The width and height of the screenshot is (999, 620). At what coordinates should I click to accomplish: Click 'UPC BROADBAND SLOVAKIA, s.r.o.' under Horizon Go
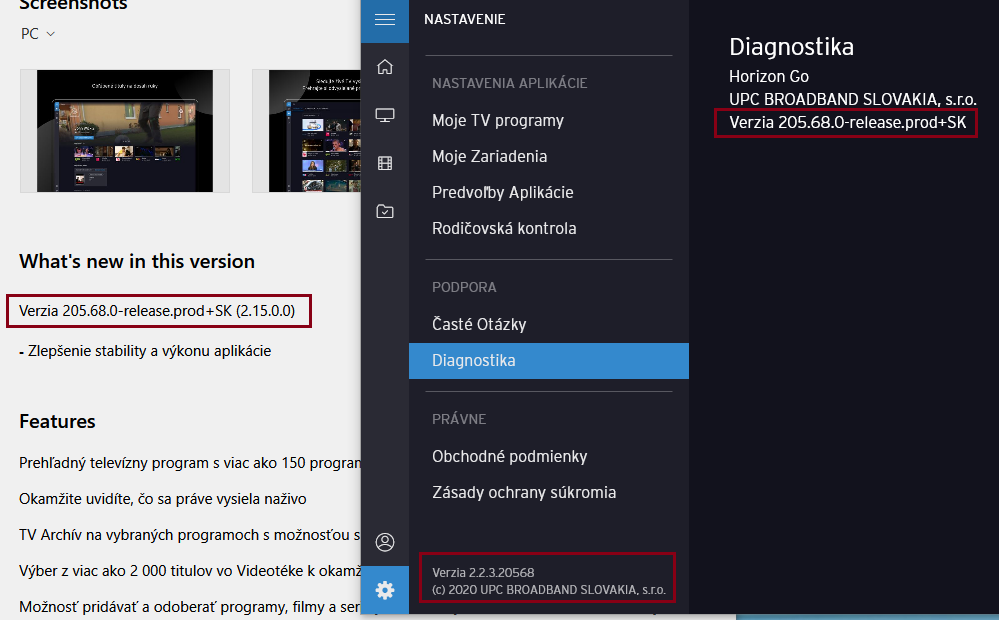[x=852, y=99]
